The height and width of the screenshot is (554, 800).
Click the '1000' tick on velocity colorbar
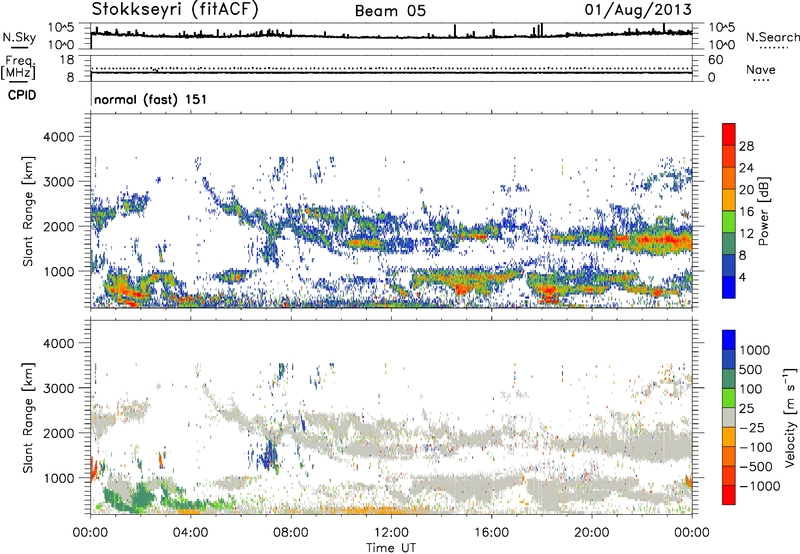755,350
